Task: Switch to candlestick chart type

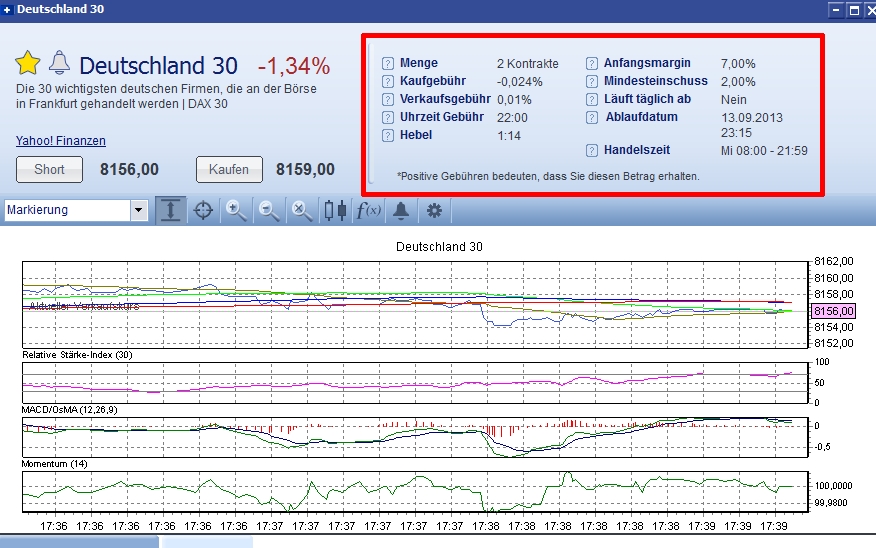Action: coord(335,211)
